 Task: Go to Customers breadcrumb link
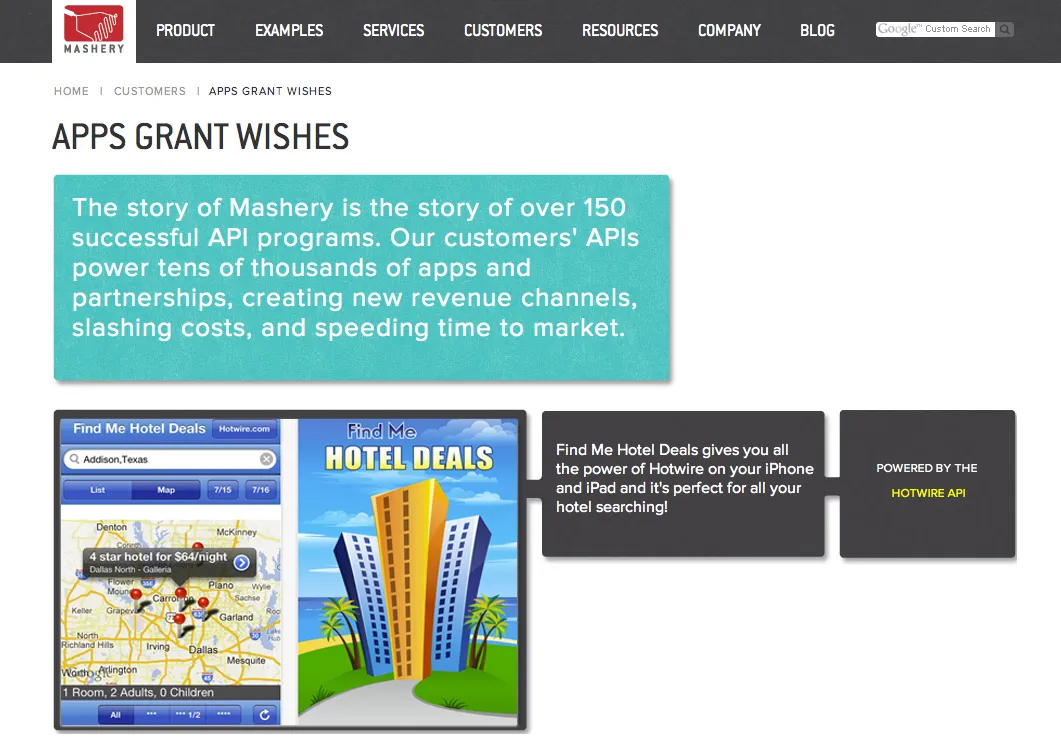[150, 91]
